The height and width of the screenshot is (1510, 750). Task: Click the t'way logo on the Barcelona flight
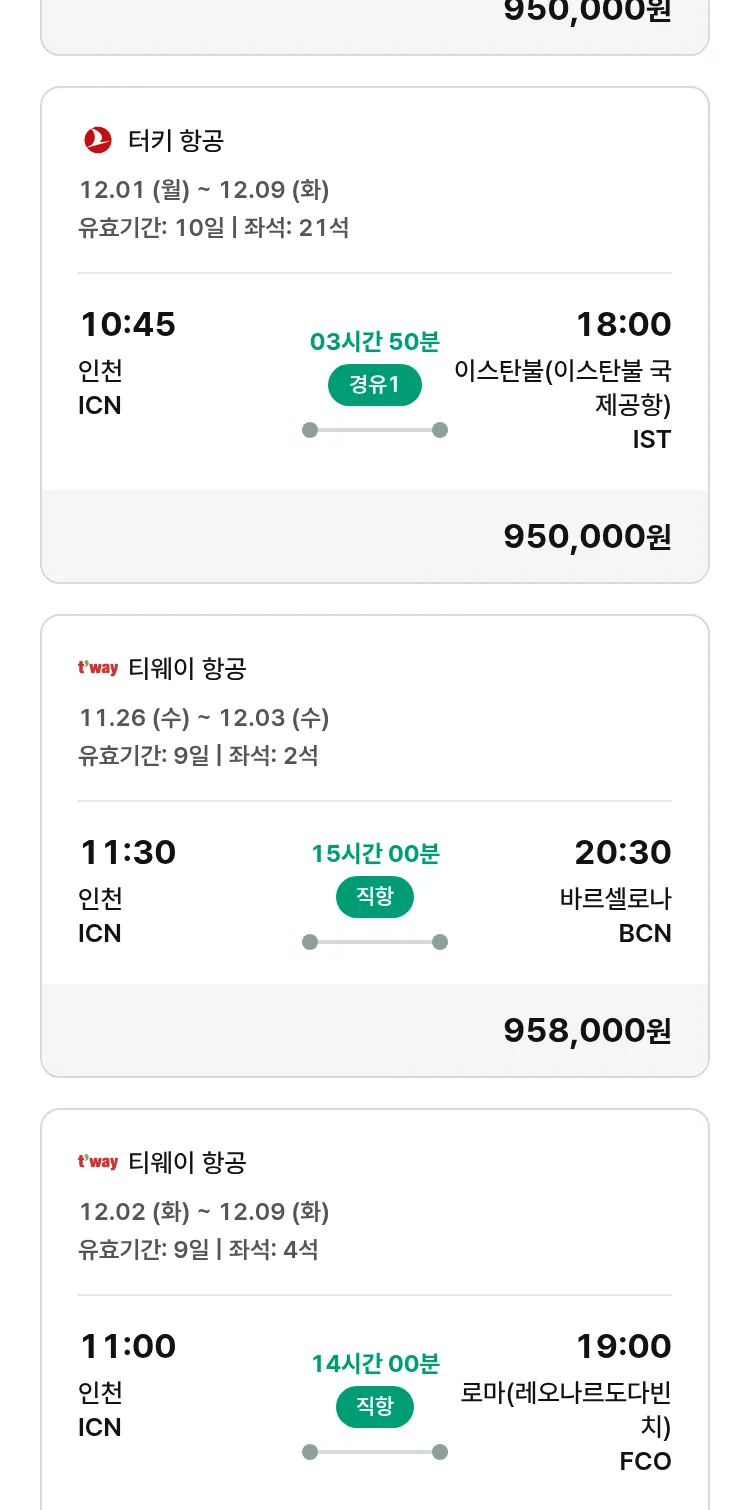(x=98, y=668)
